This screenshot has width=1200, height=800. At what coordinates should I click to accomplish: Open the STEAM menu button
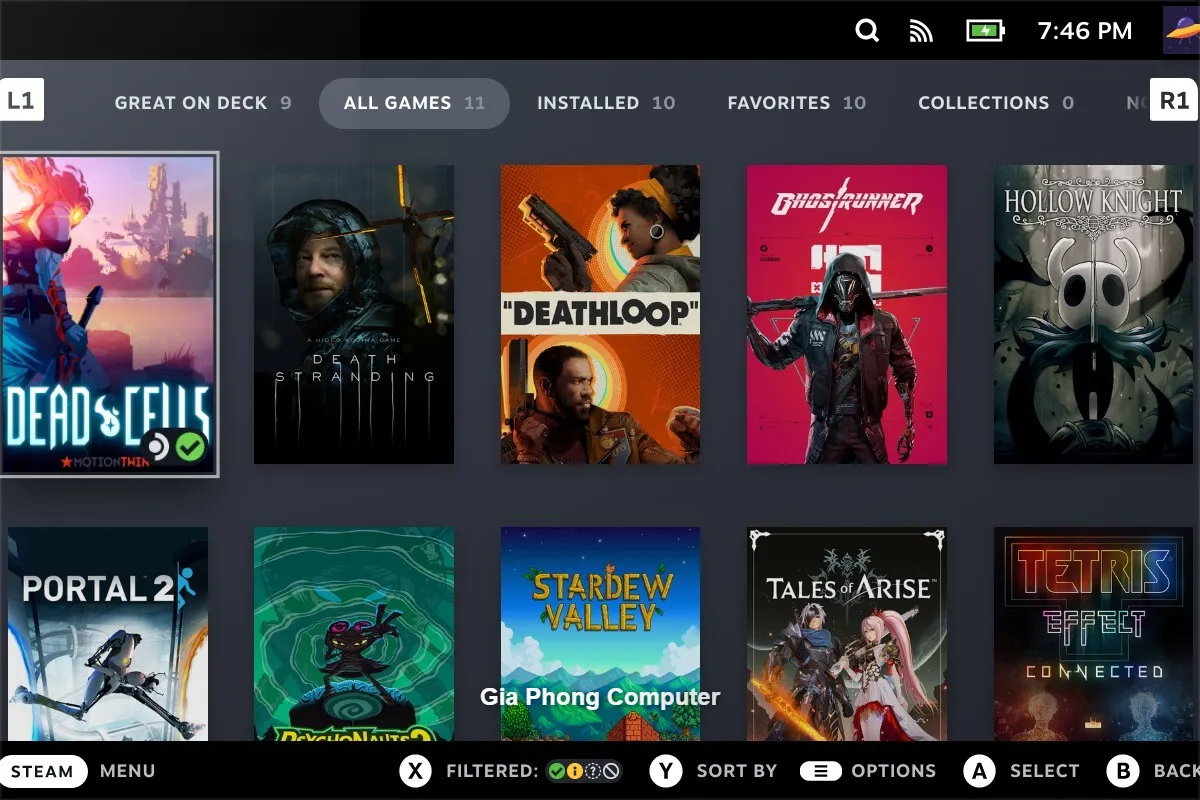(x=43, y=771)
